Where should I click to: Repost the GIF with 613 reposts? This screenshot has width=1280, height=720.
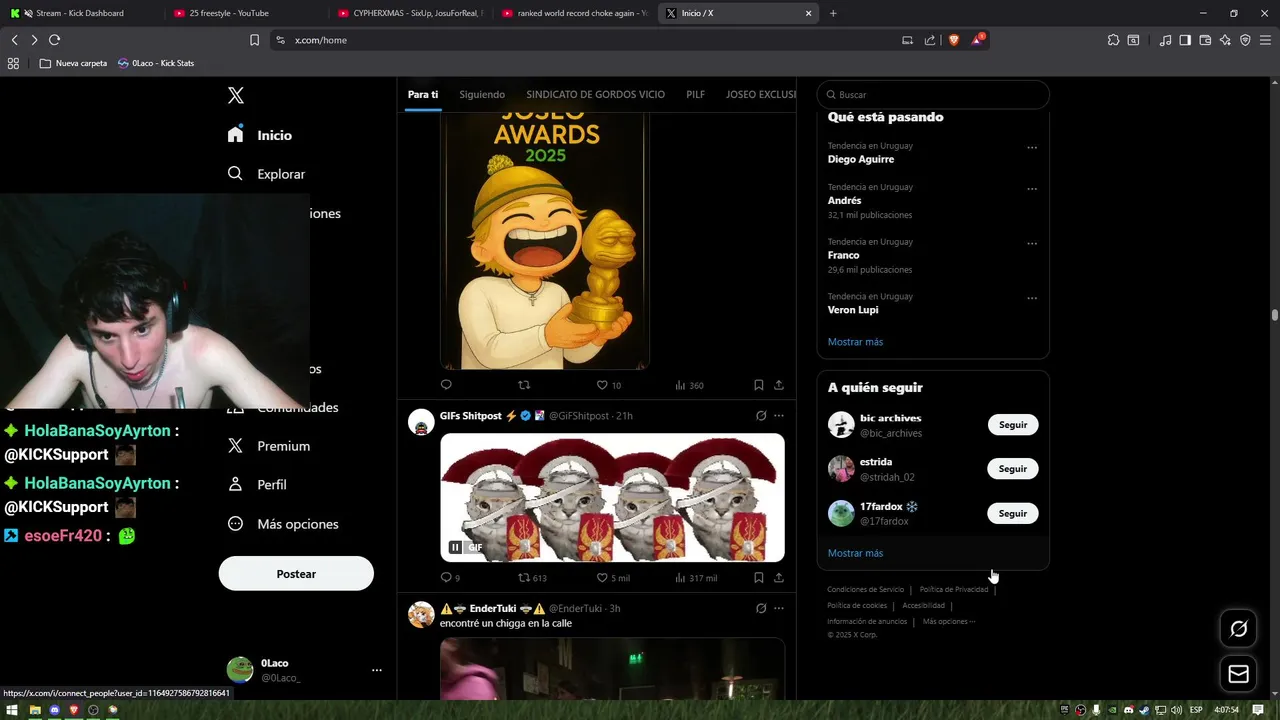532,578
